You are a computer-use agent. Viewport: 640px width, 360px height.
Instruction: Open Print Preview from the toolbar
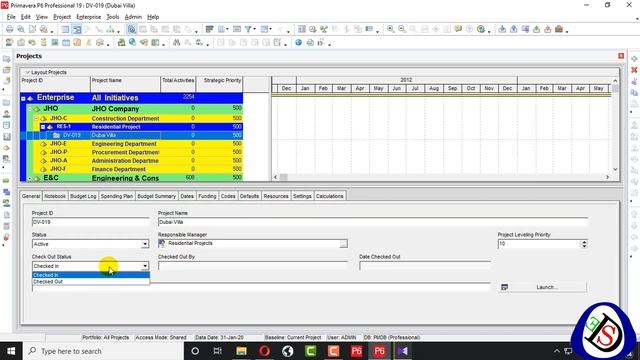tap(21, 29)
